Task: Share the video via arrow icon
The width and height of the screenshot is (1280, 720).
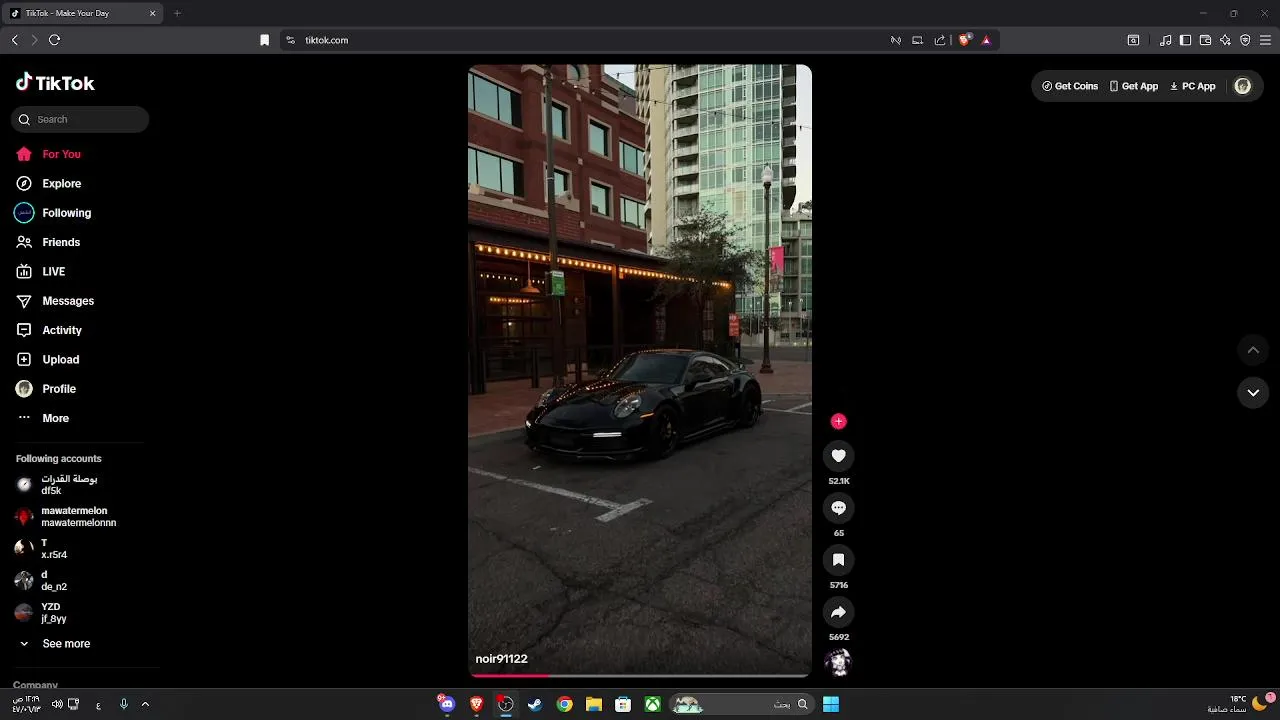Action: 838,612
